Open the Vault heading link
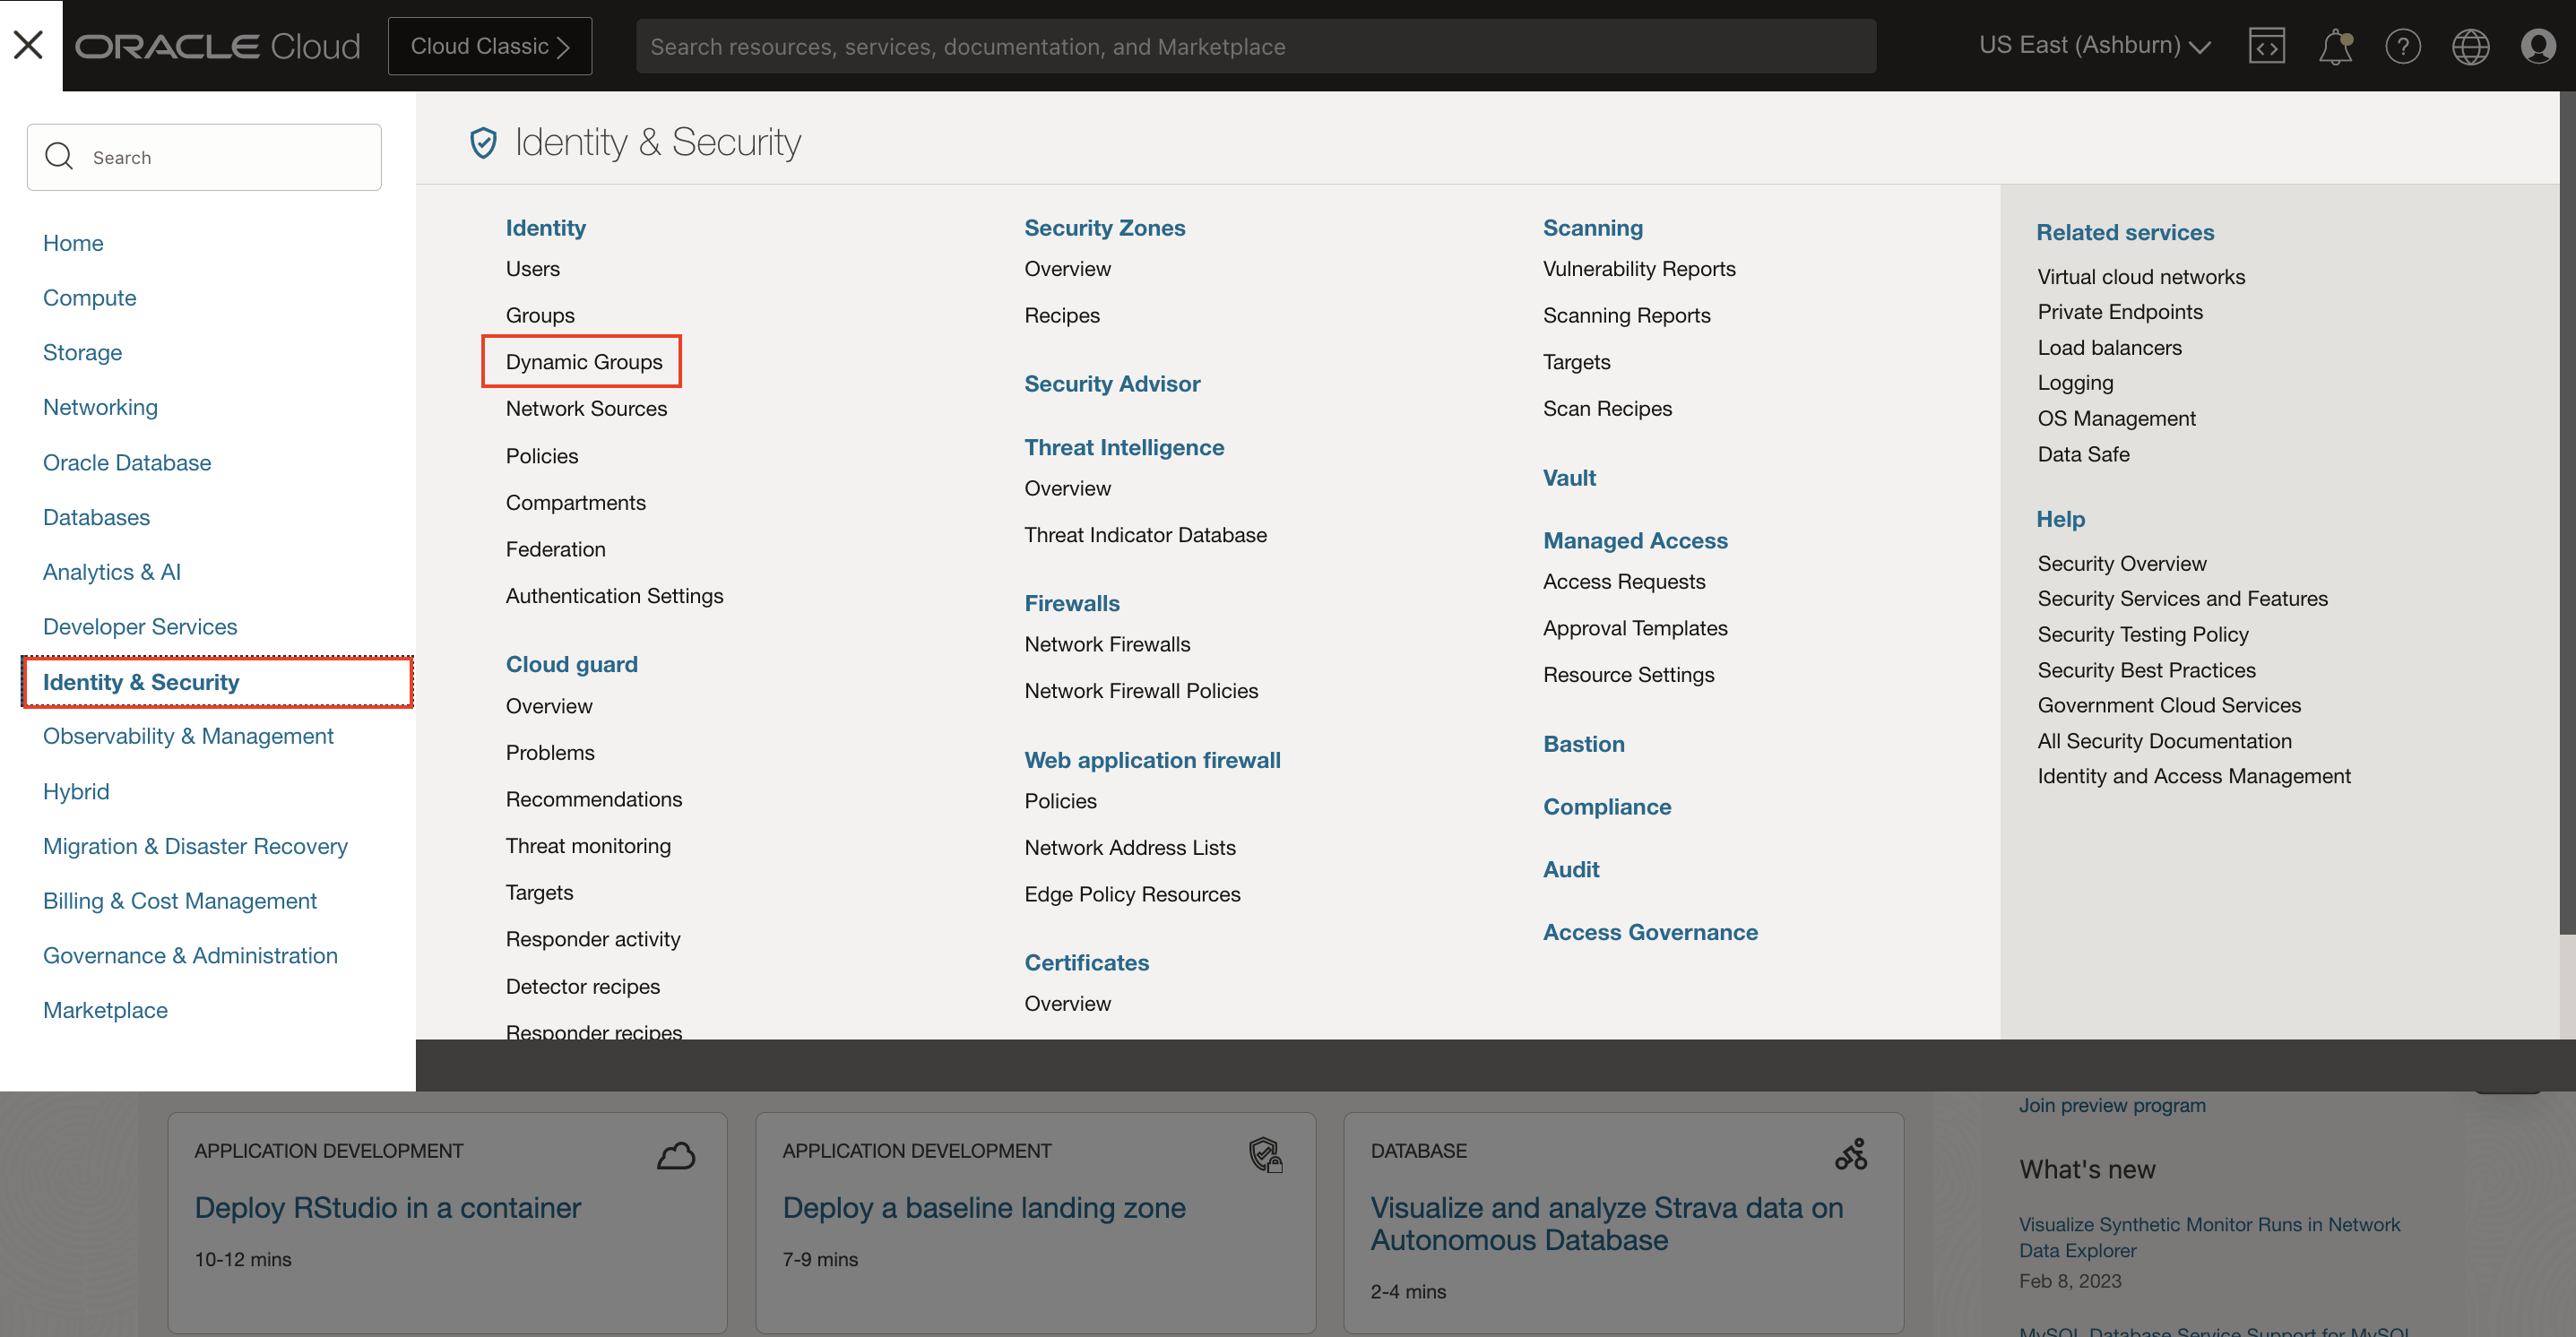Viewport: 2576px width, 1337px height. pos(1569,478)
